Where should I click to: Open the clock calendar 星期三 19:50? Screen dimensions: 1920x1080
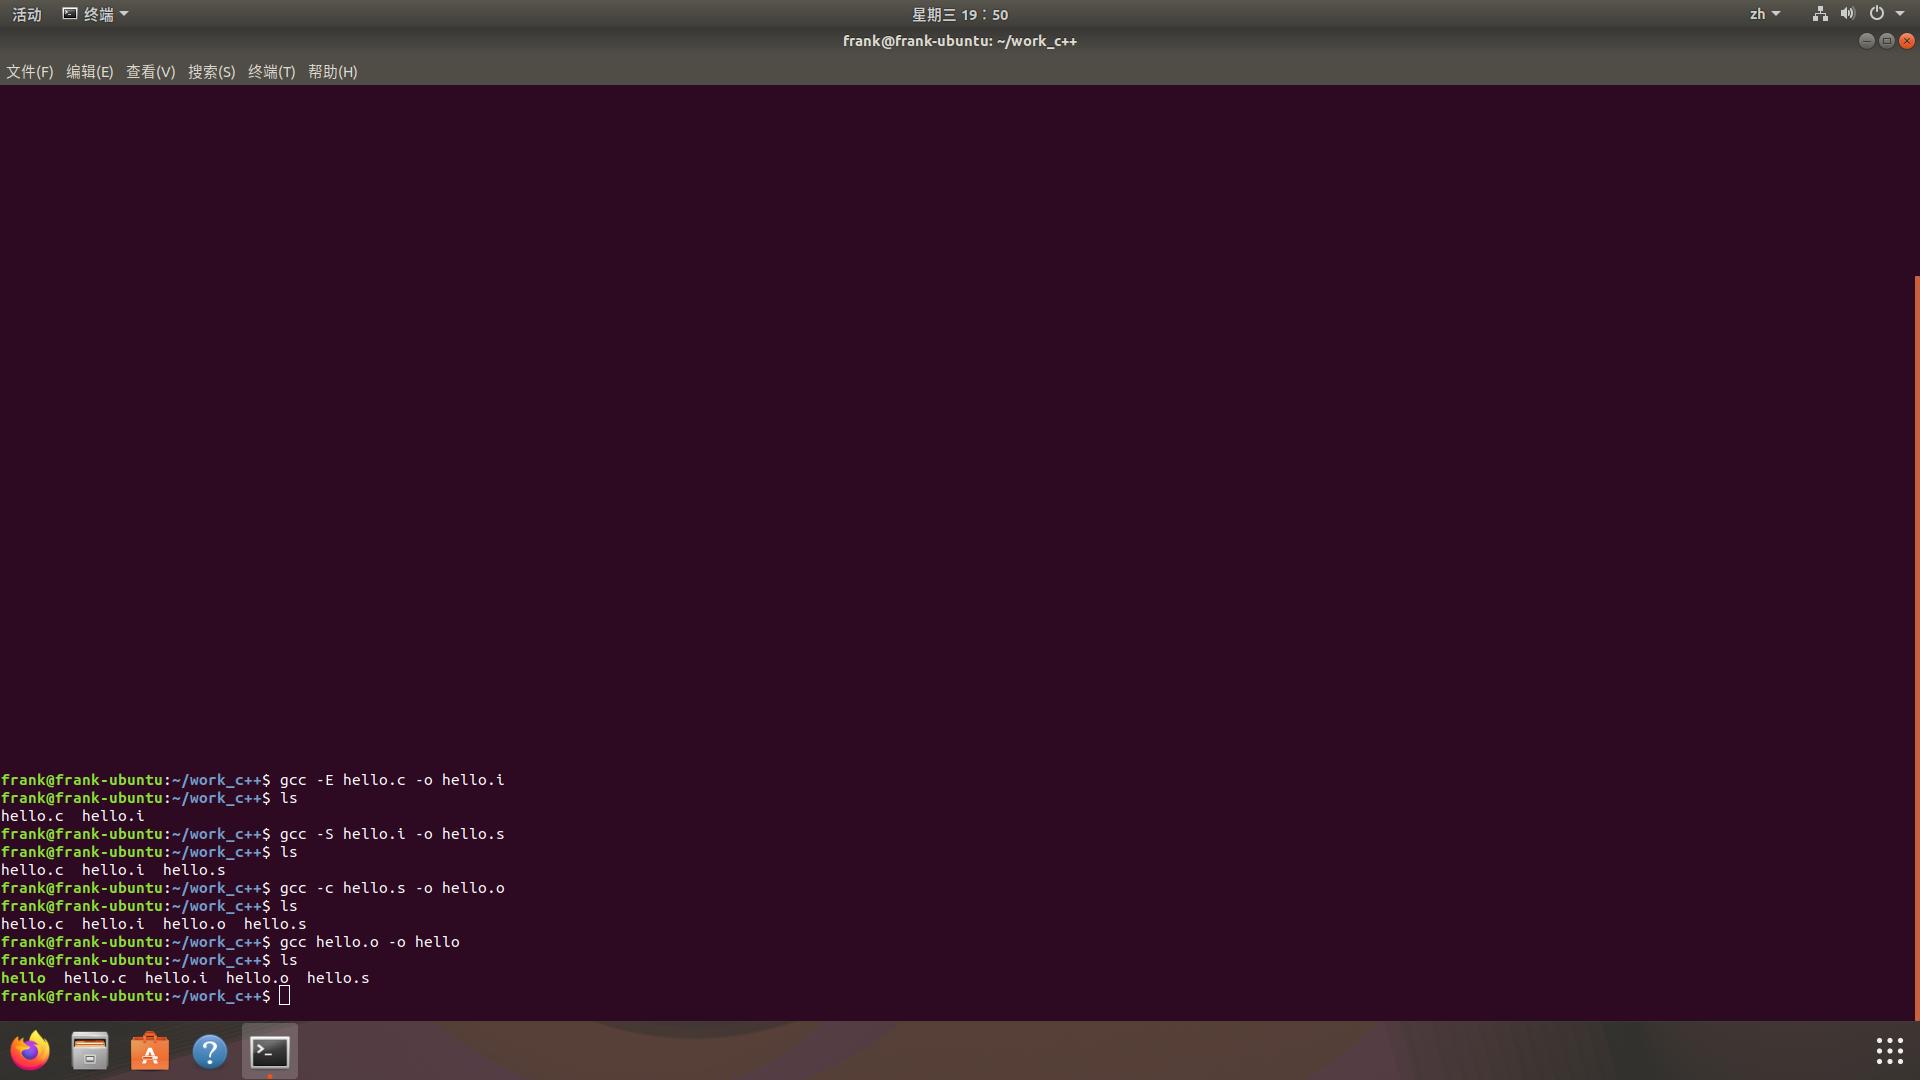coord(959,14)
